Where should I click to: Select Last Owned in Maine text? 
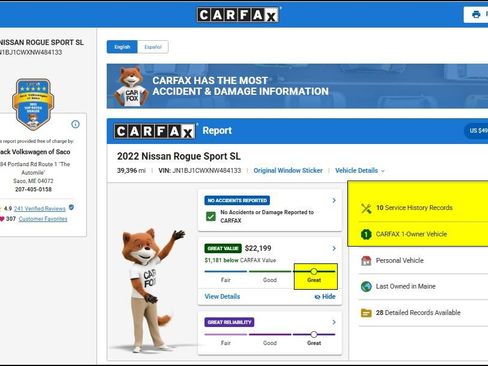pyautogui.click(x=405, y=286)
